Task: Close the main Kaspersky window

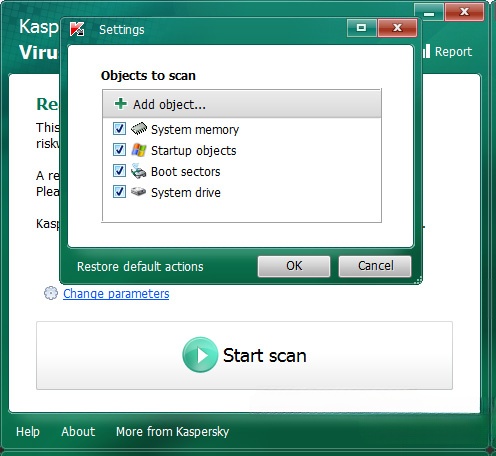Action: (x=464, y=12)
